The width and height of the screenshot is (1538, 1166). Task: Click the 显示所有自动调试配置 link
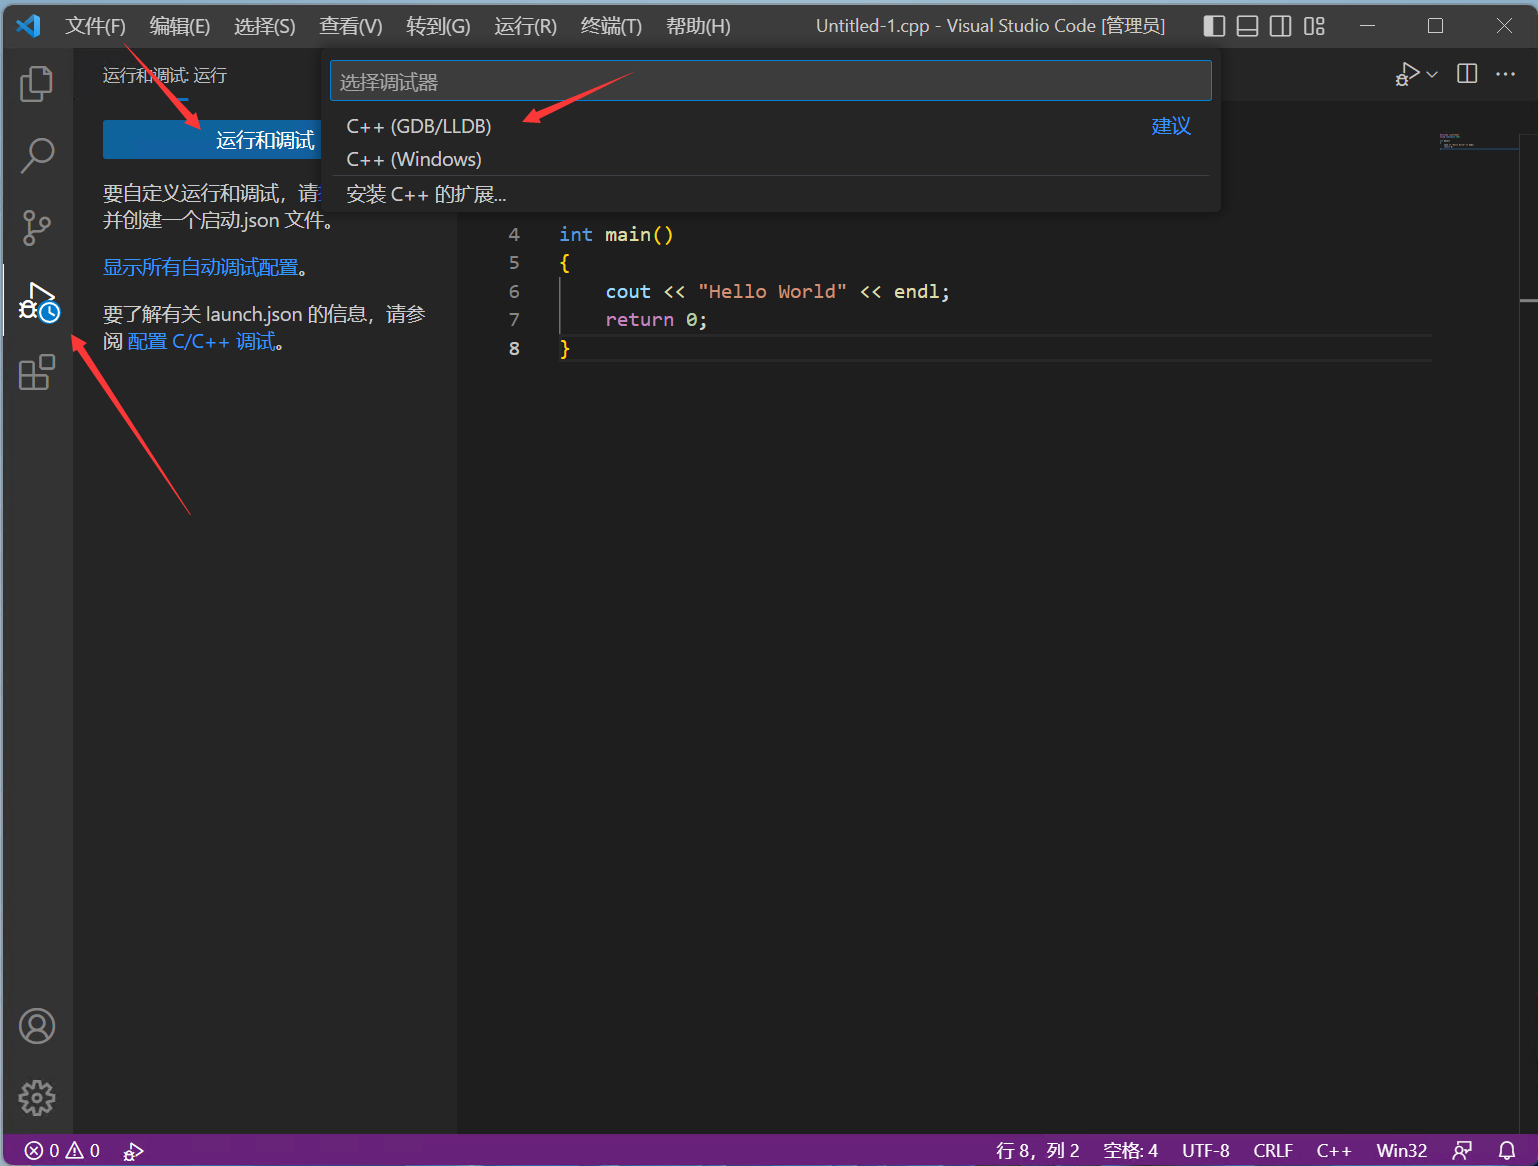(201, 267)
